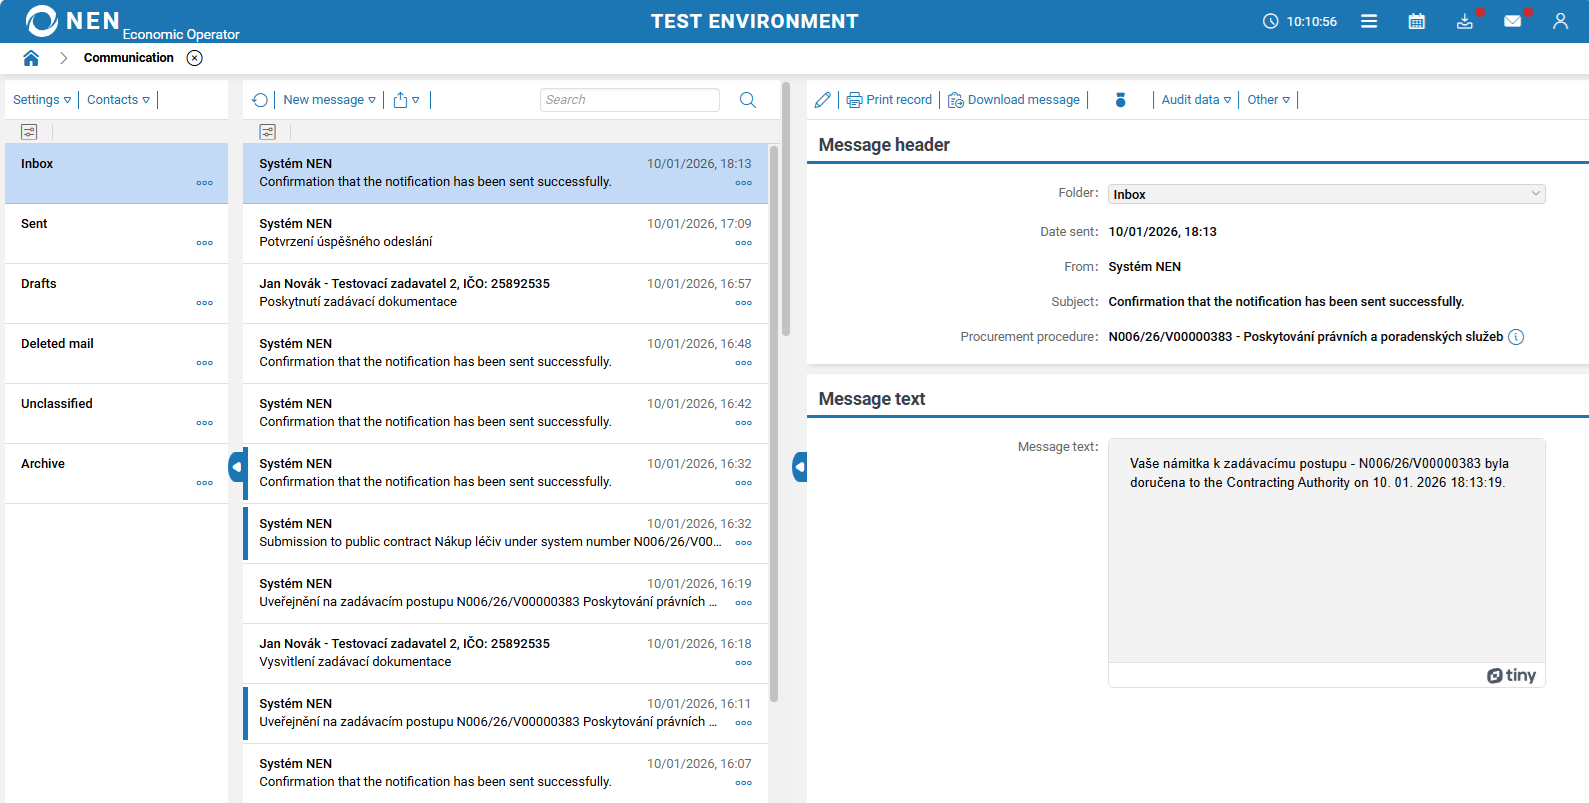Click Download message button
This screenshot has height=803, width=1589.
coord(1014,100)
